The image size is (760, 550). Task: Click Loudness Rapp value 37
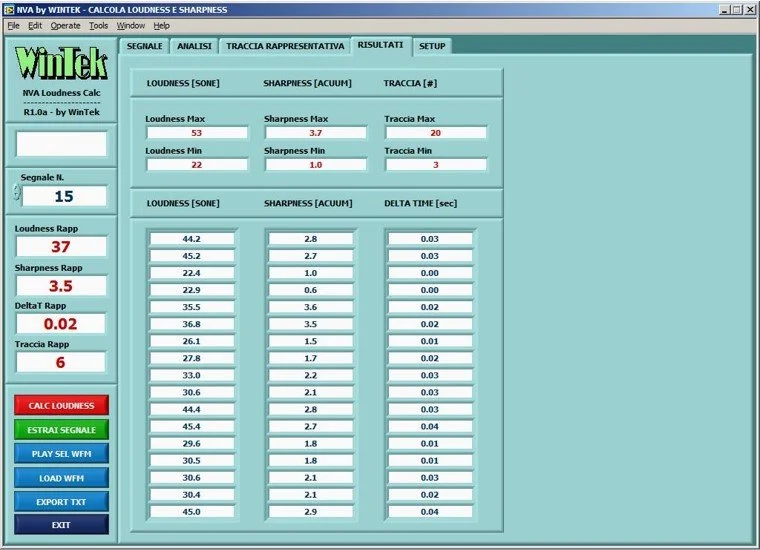[x=61, y=246]
